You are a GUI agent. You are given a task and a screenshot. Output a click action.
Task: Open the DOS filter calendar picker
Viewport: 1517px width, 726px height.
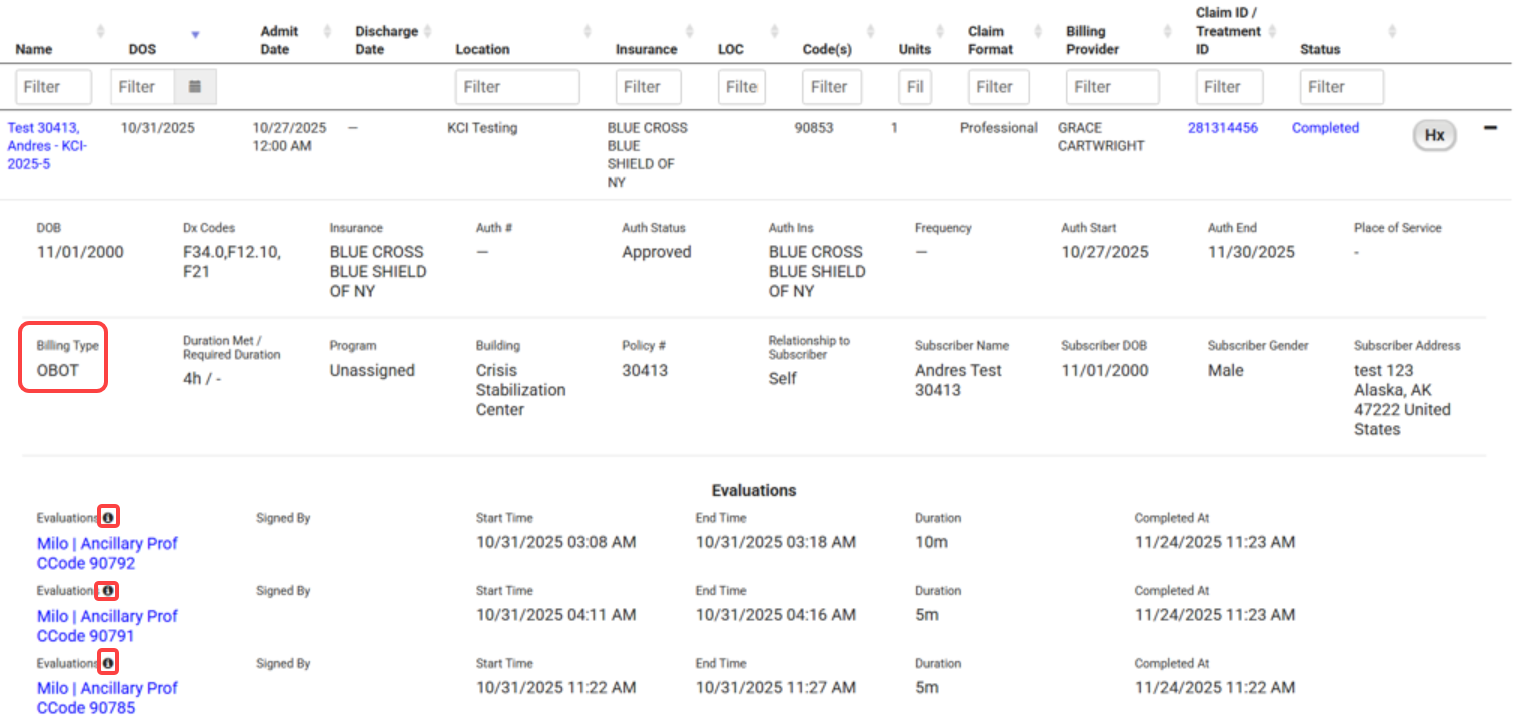196,87
